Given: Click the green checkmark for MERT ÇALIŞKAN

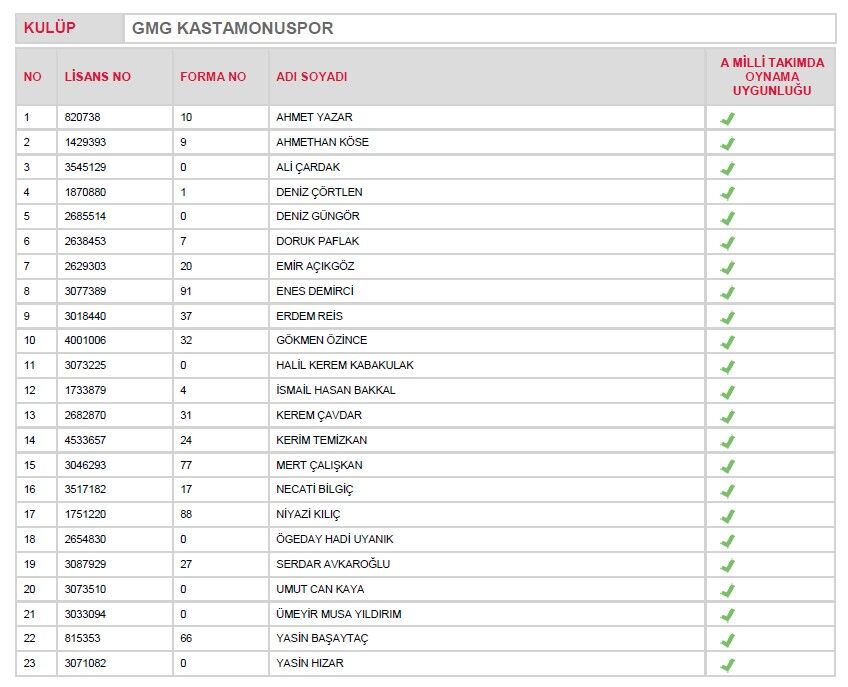Looking at the screenshot, I should (x=727, y=466).
